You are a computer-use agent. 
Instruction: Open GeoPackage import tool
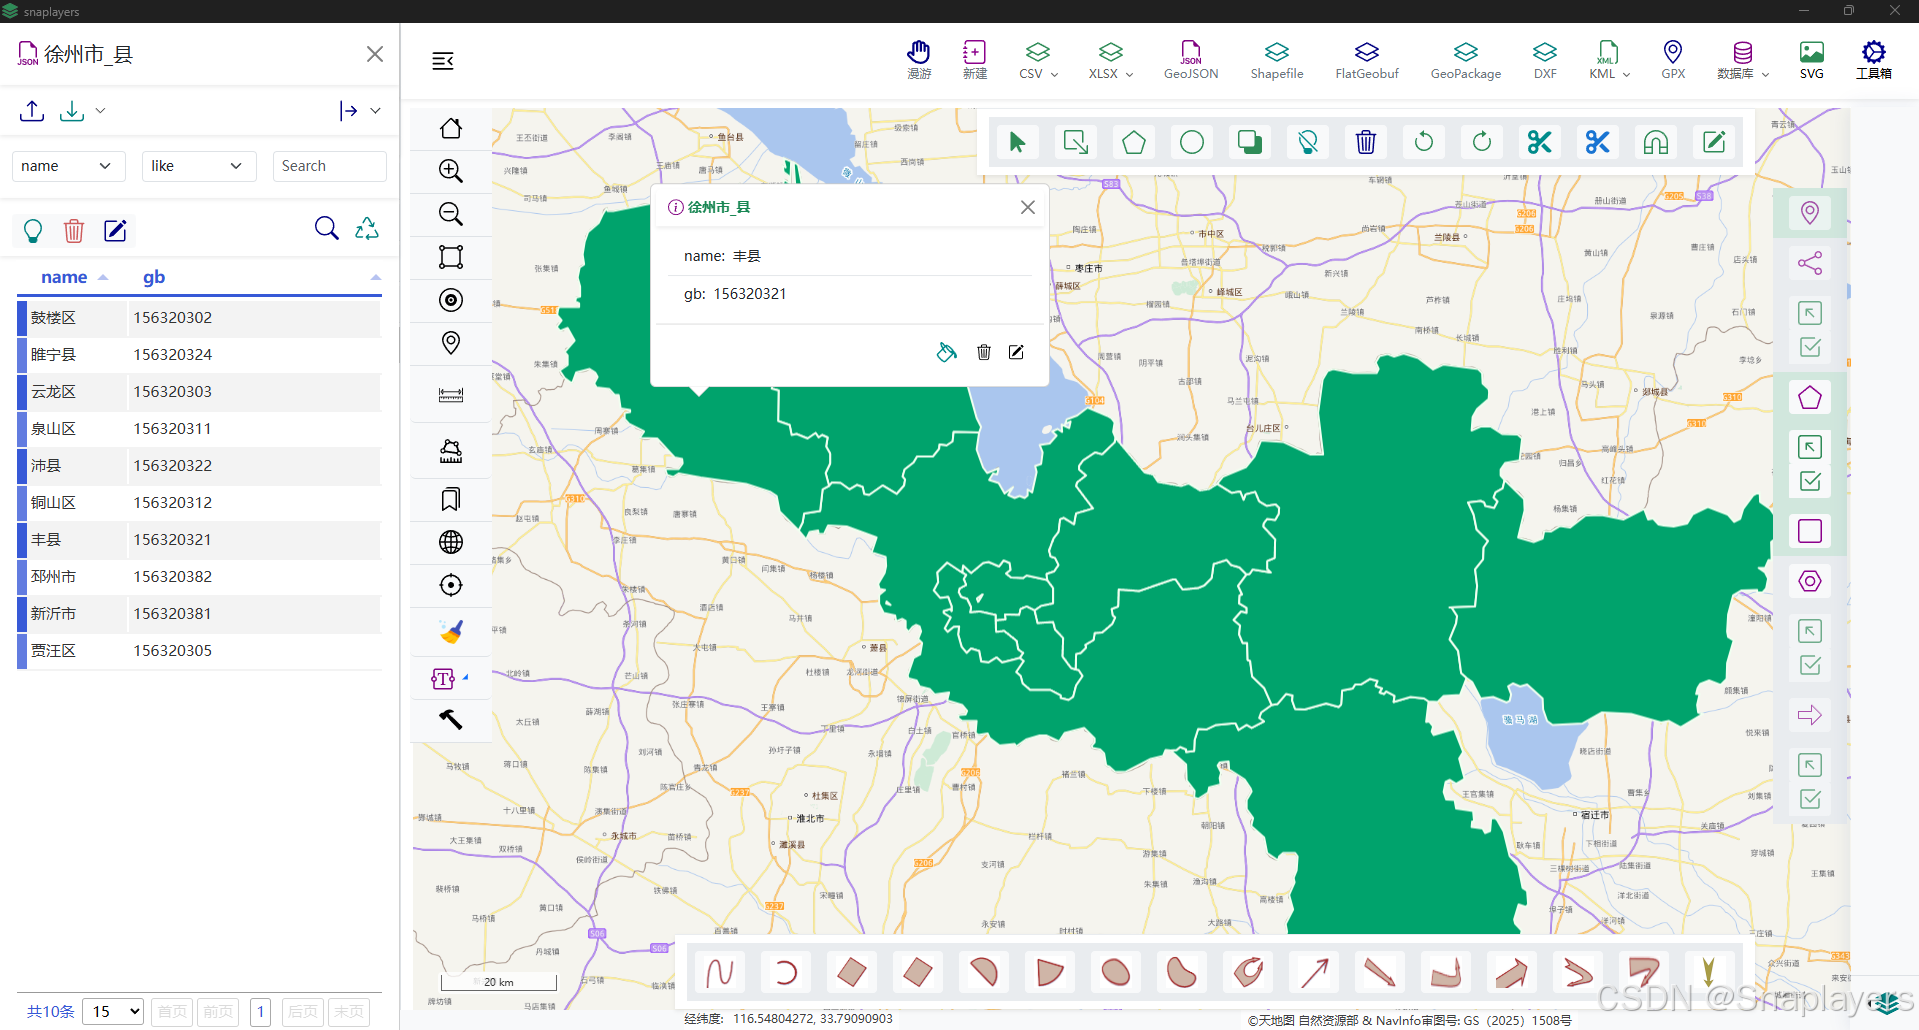pos(1466,60)
